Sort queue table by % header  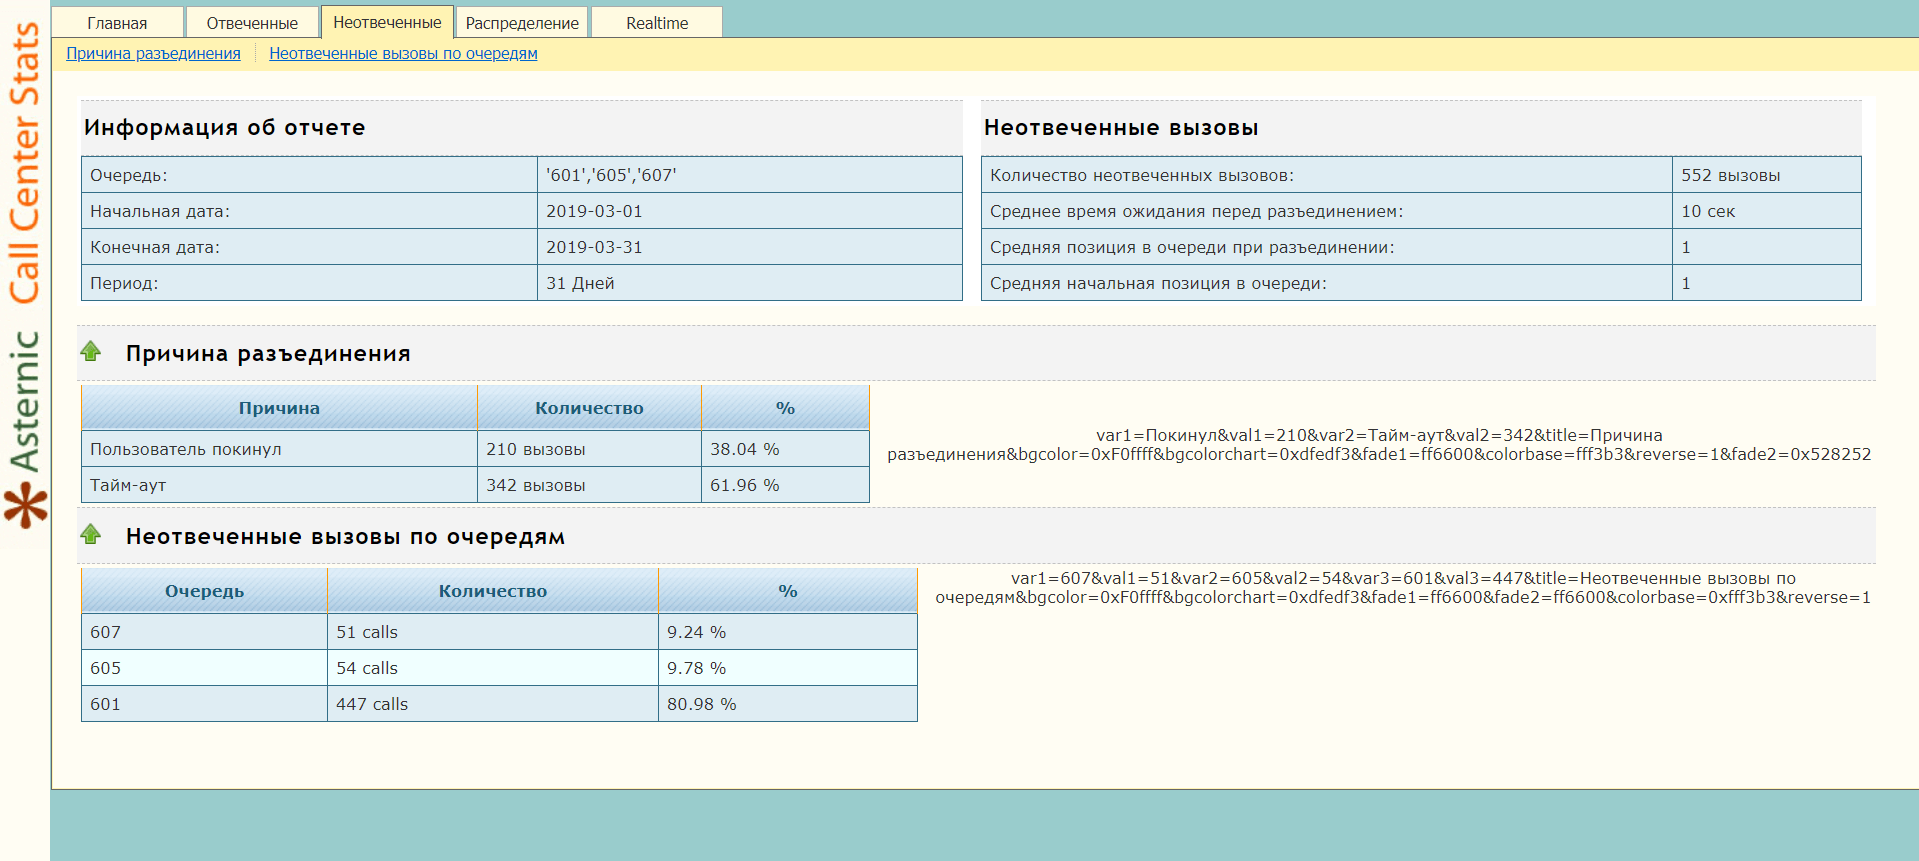coord(788,591)
